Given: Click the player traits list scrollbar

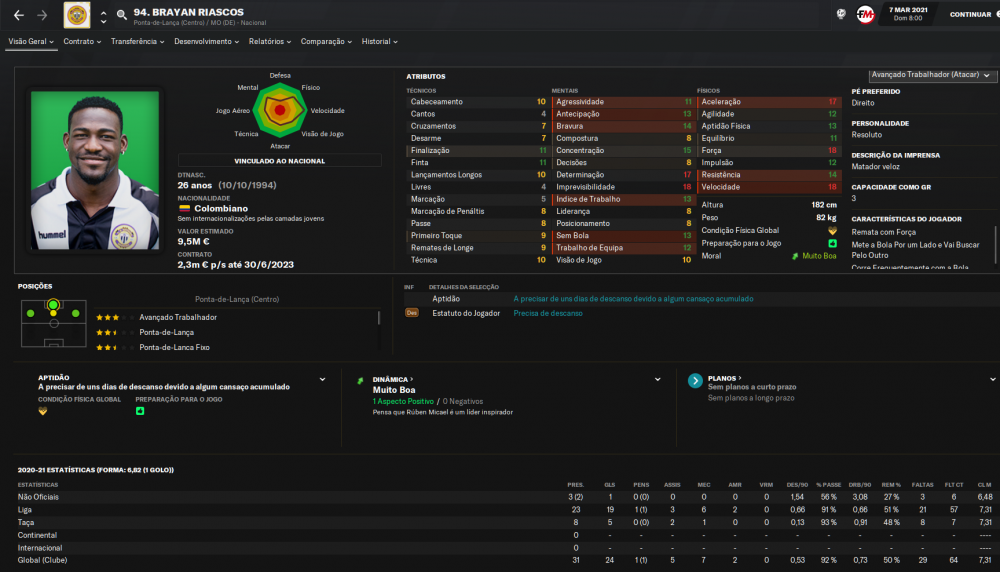Looking at the screenshot, I should coord(996,245).
